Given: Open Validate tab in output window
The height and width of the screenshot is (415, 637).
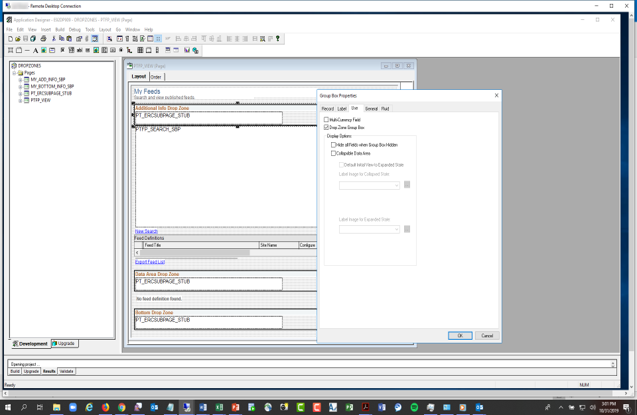Looking at the screenshot, I should tap(67, 371).
